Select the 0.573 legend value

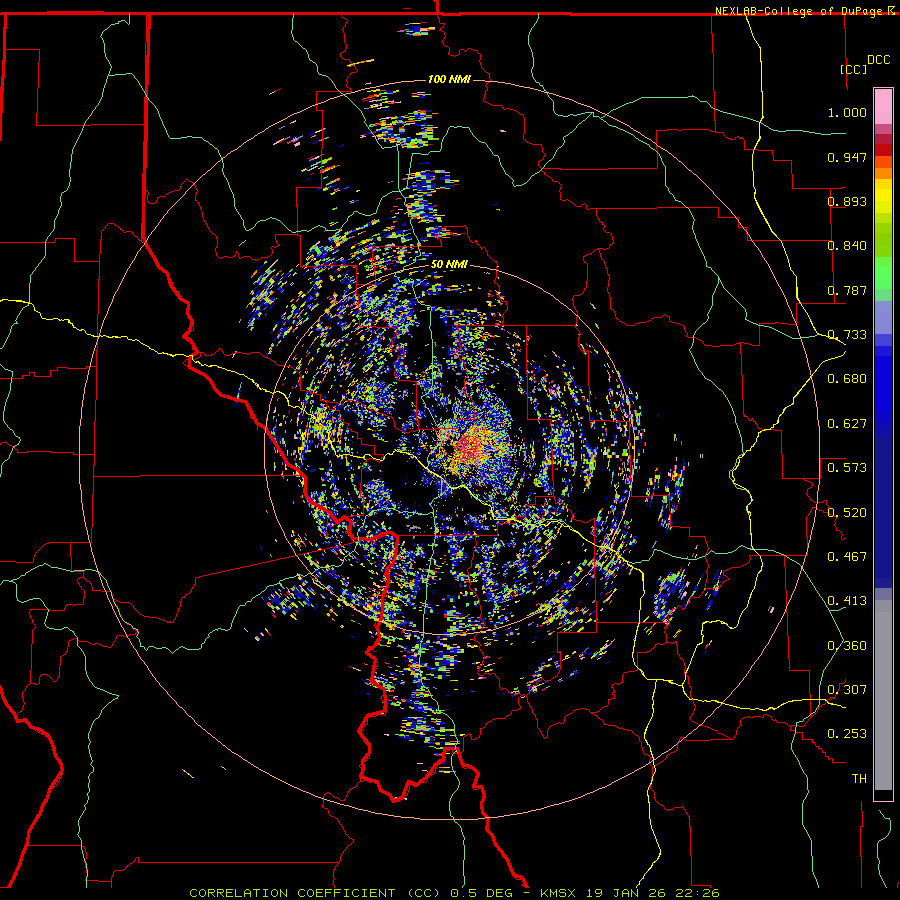click(x=847, y=468)
